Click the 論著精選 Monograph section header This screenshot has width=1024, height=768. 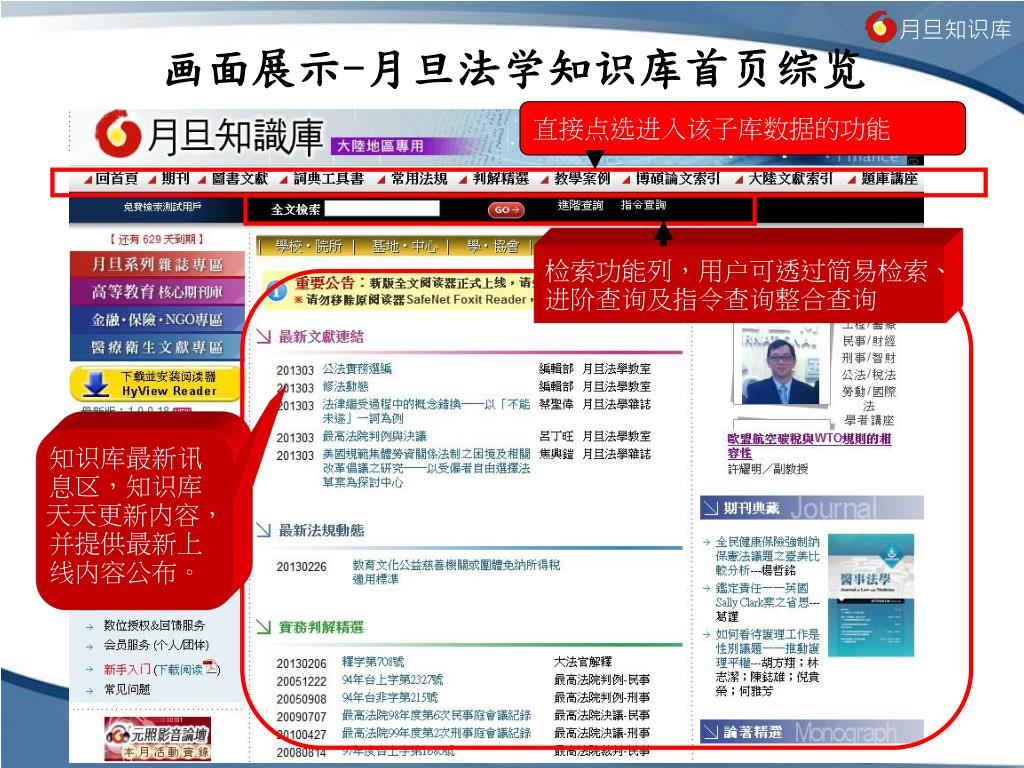(x=812, y=732)
